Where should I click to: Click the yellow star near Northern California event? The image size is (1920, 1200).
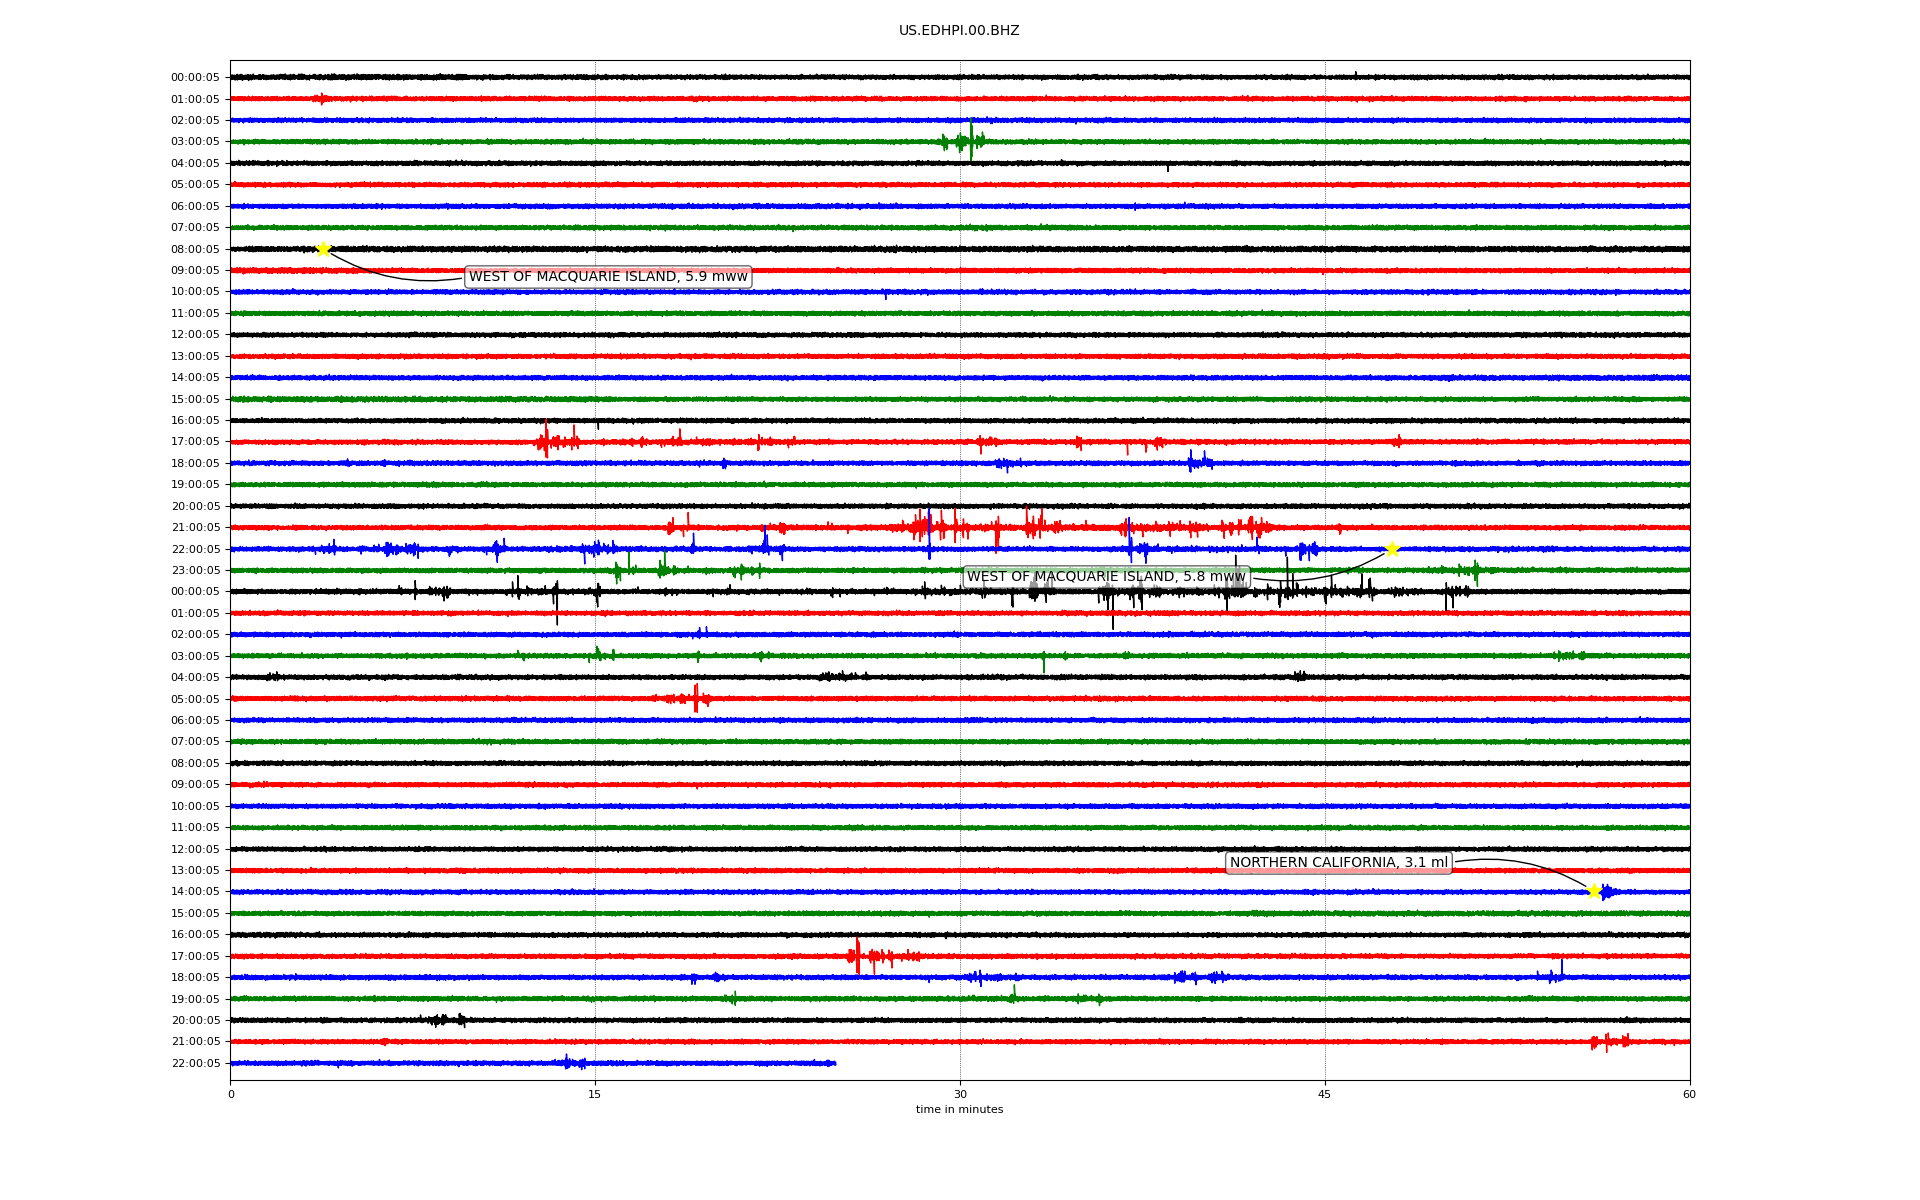[1594, 891]
